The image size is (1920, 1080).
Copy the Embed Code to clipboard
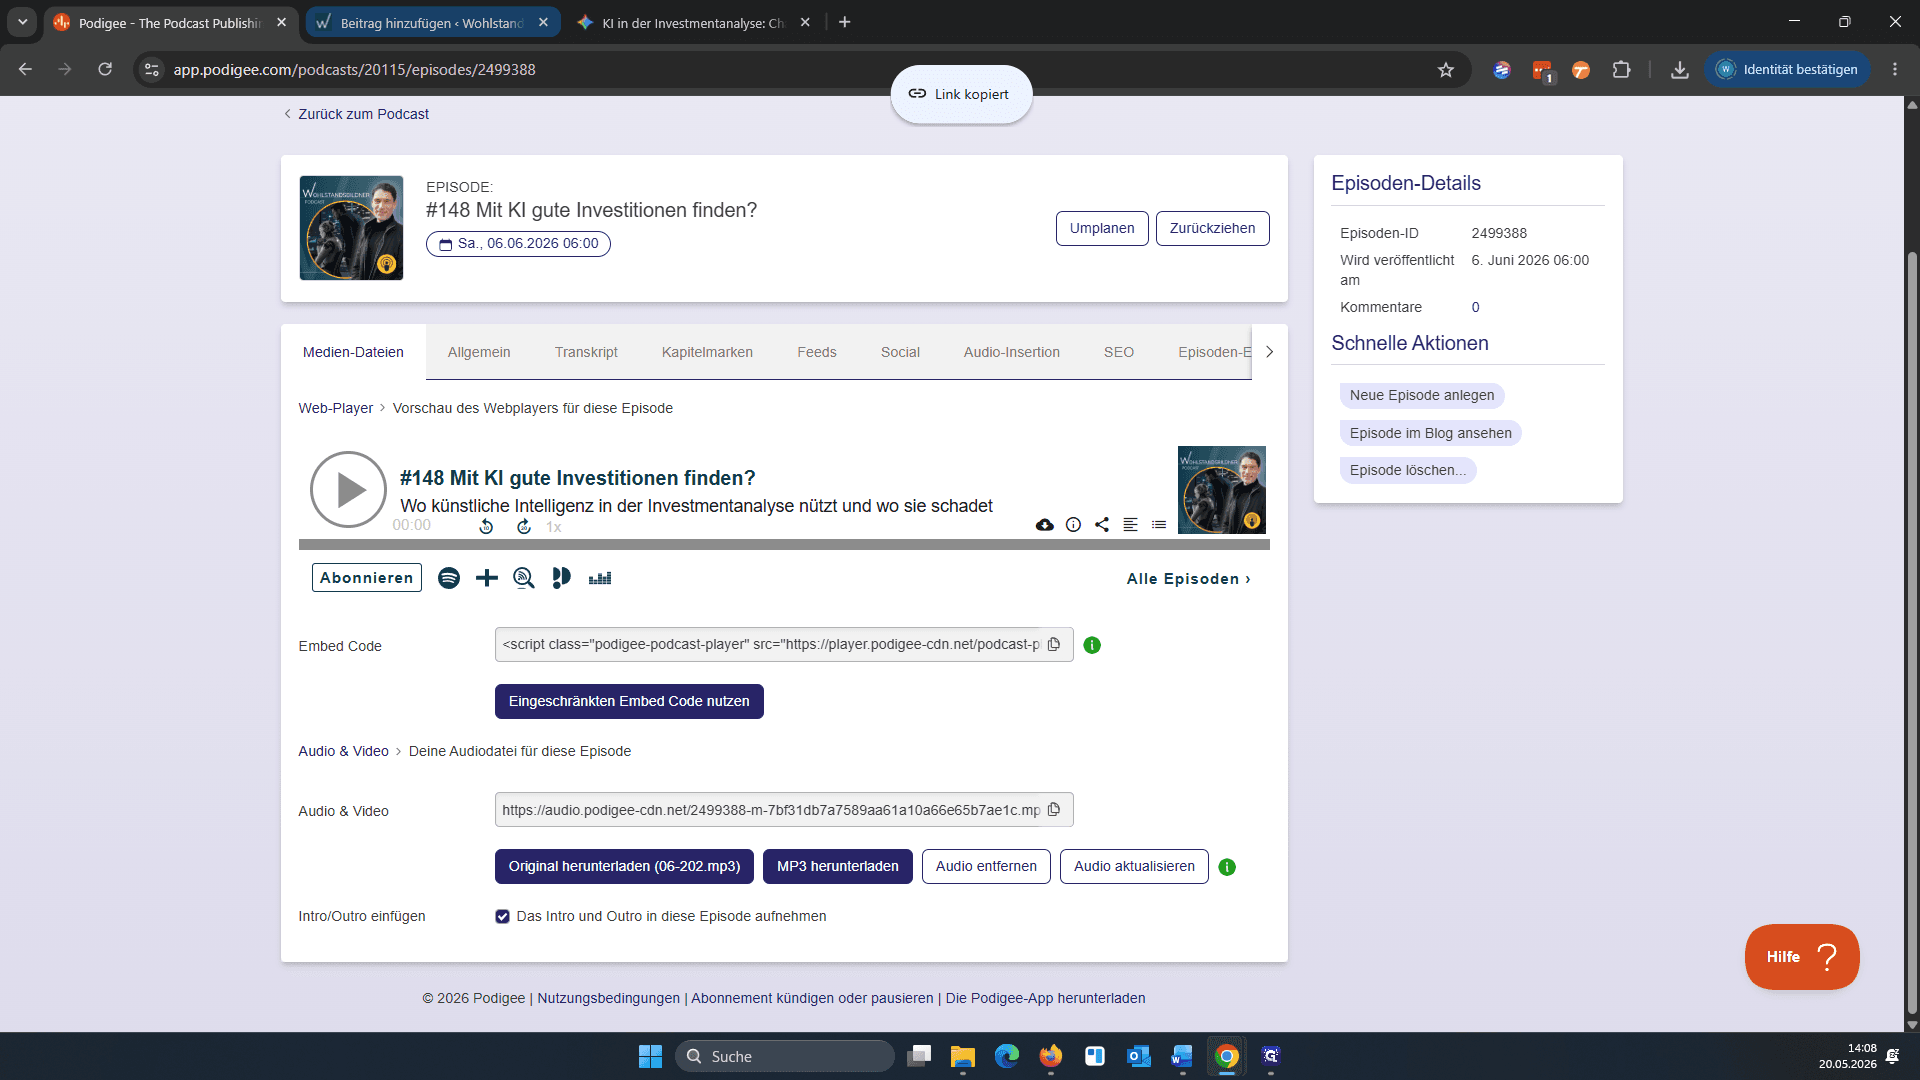pos(1054,645)
